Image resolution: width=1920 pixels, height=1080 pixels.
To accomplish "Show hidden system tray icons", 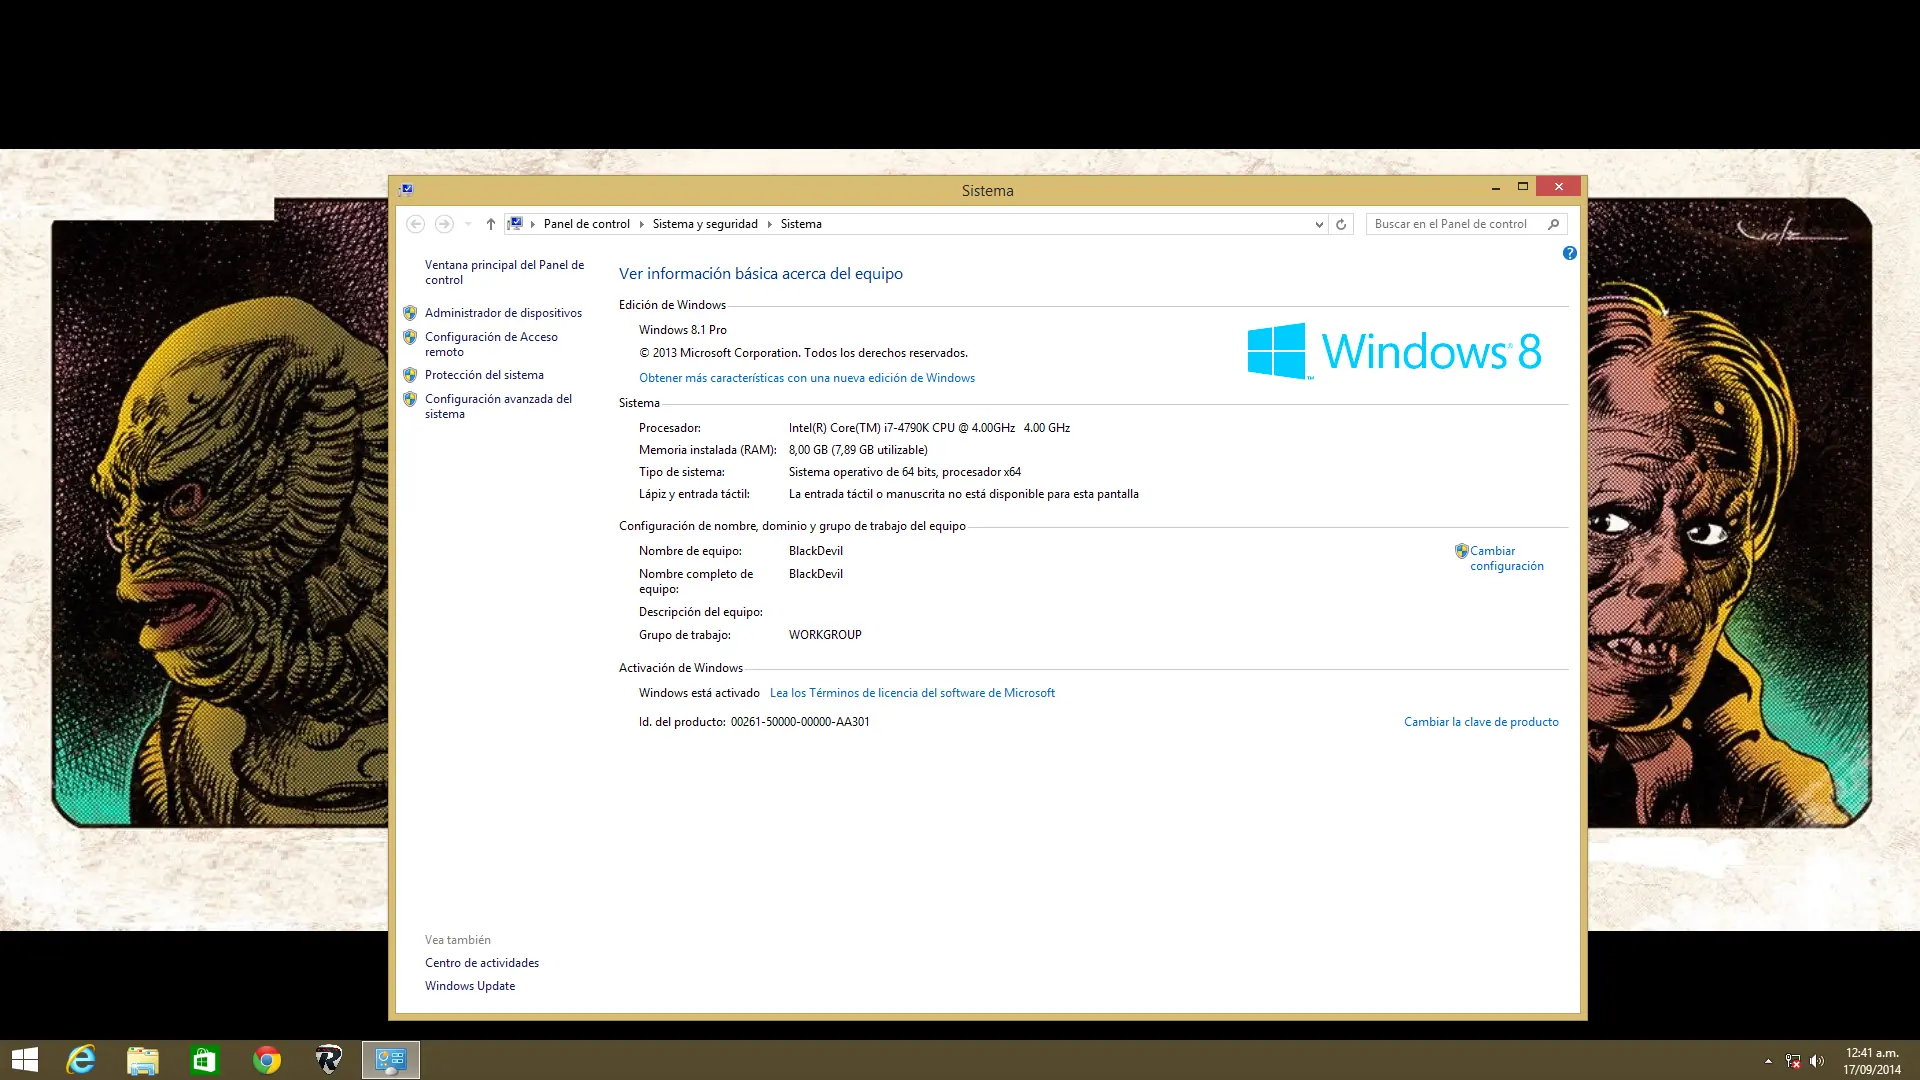I will click(1768, 1061).
